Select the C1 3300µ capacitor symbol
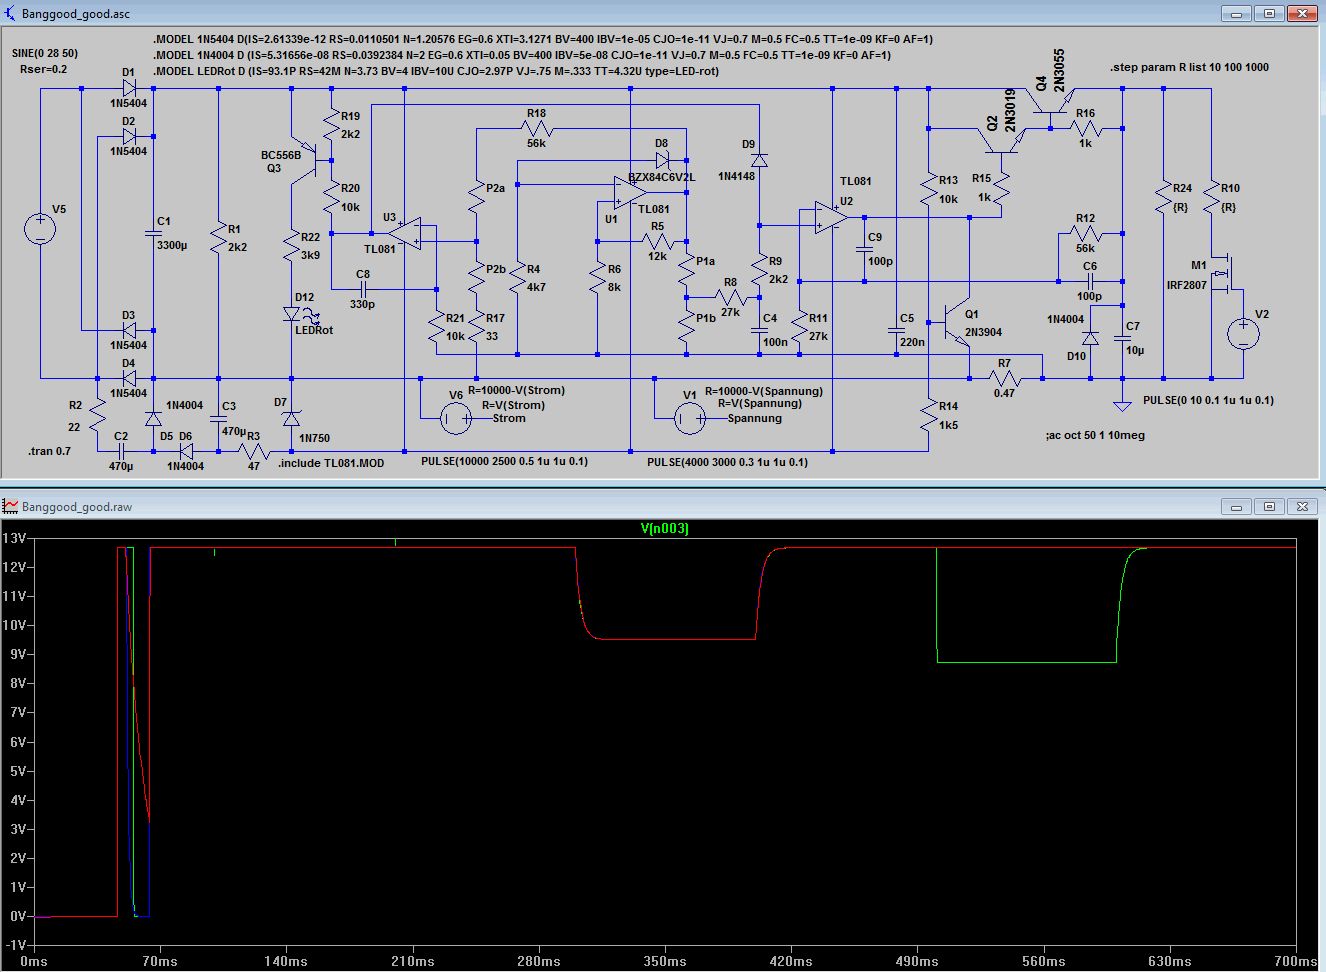 point(153,234)
